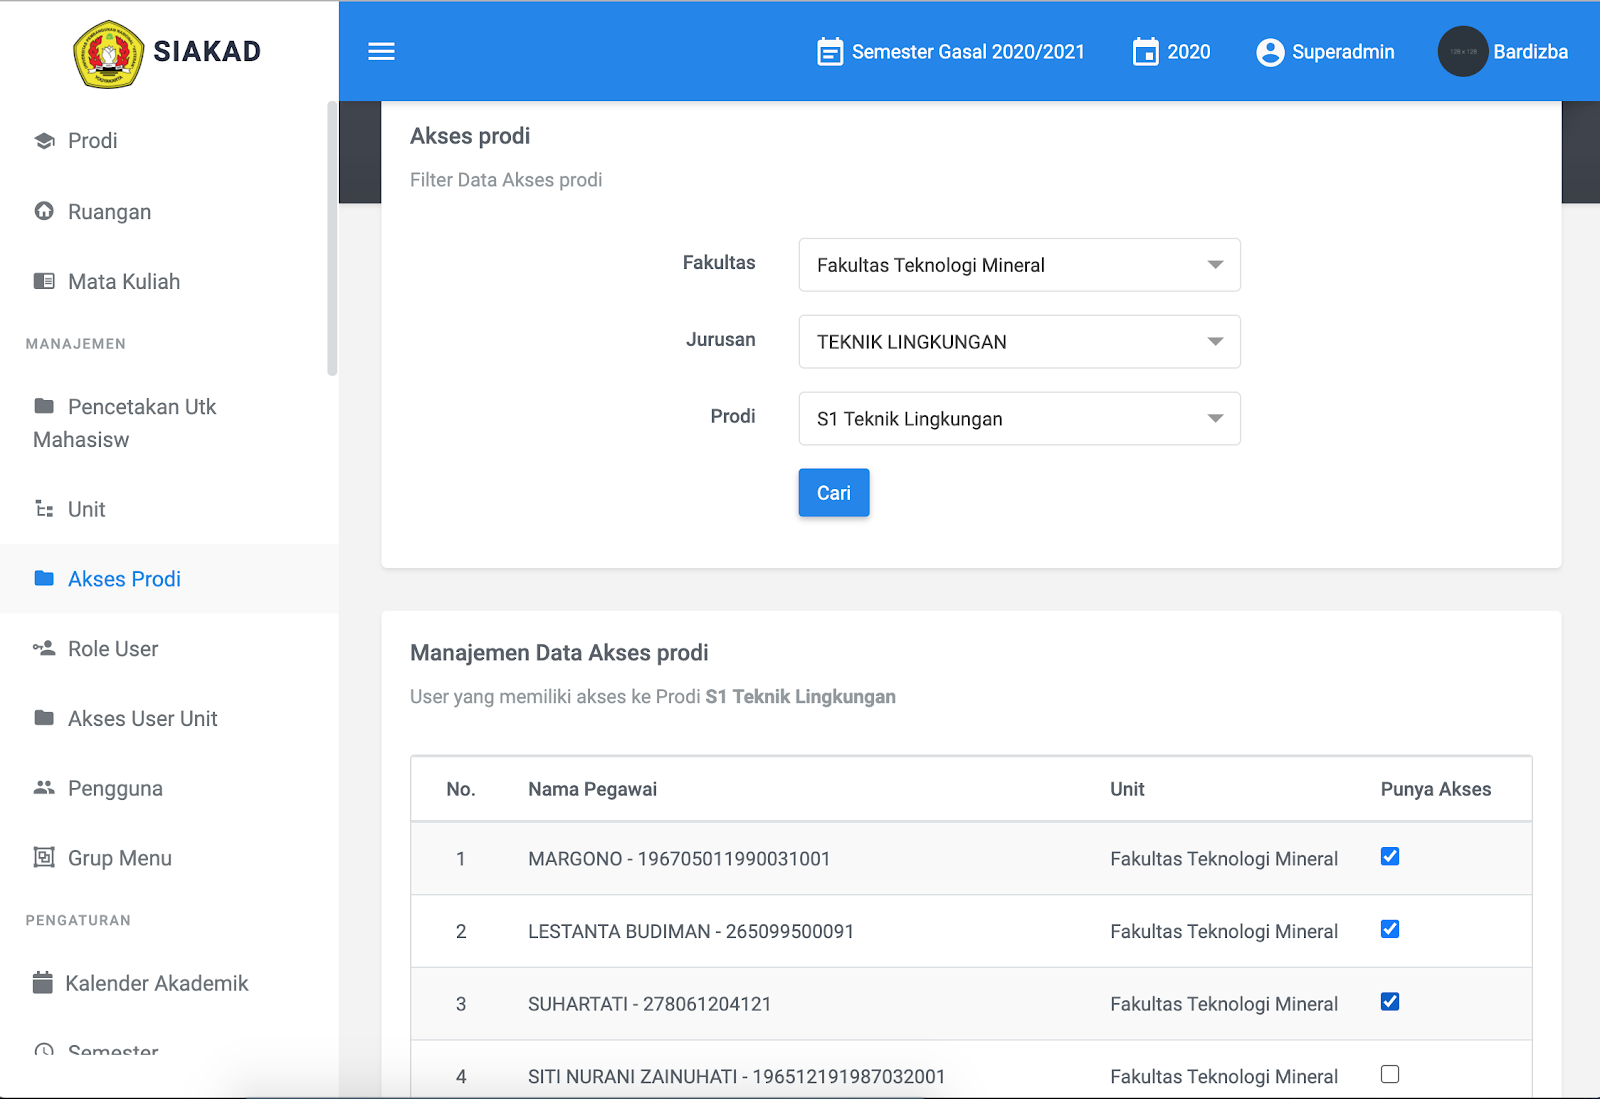This screenshot has width=1600, height=1099.
Task: Uncheck access for MARGONO
Action: coord(1390,856)
